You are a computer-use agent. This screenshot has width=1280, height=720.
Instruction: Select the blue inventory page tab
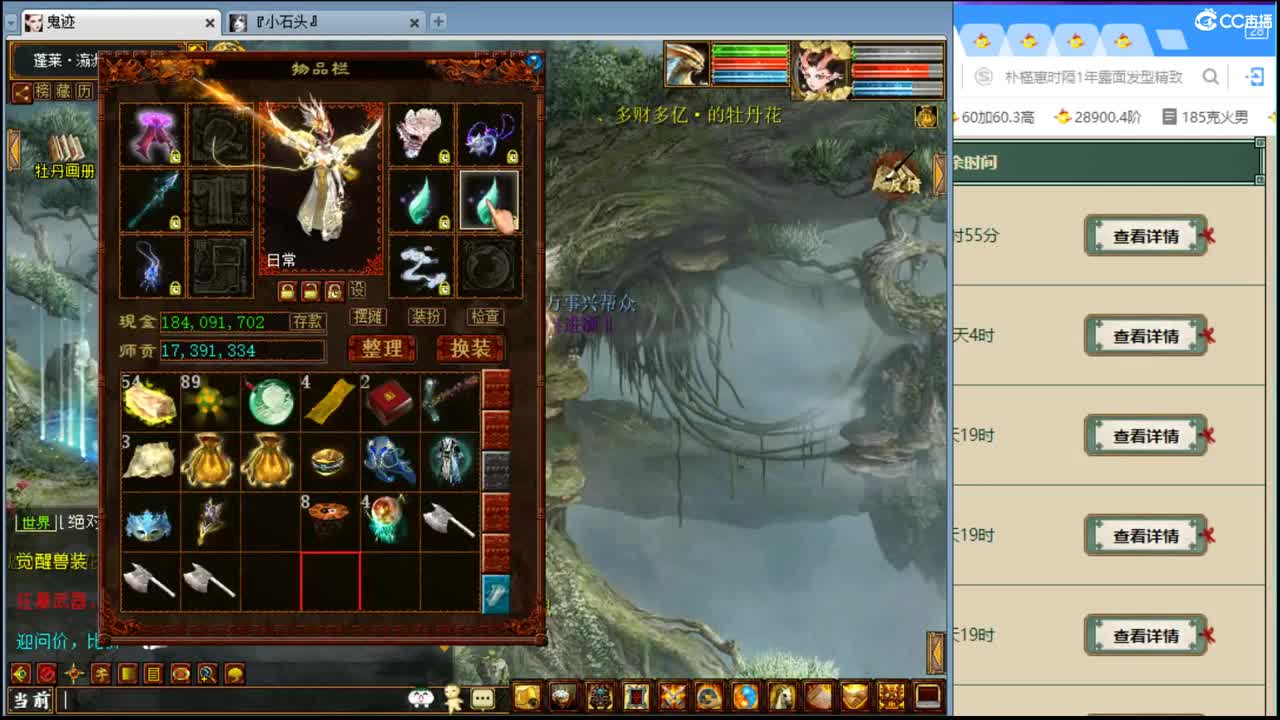coord(496,594)
